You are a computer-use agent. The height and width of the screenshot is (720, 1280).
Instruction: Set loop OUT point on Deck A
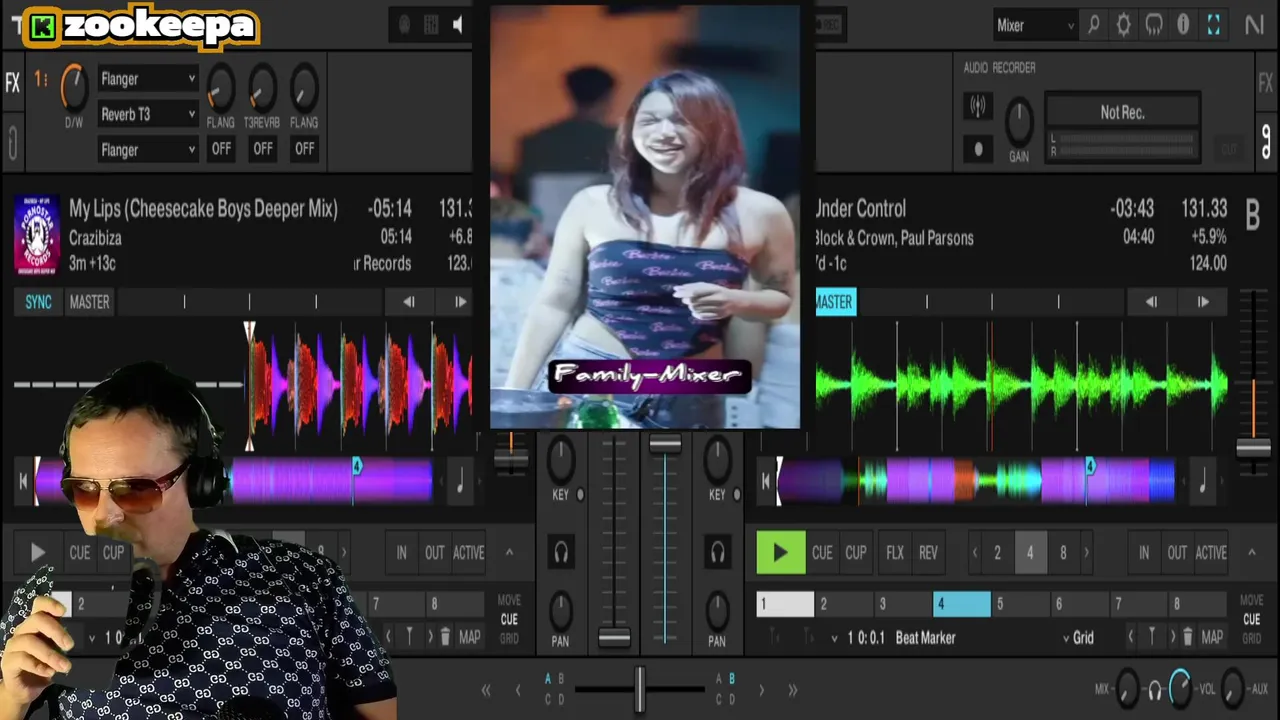434,553
